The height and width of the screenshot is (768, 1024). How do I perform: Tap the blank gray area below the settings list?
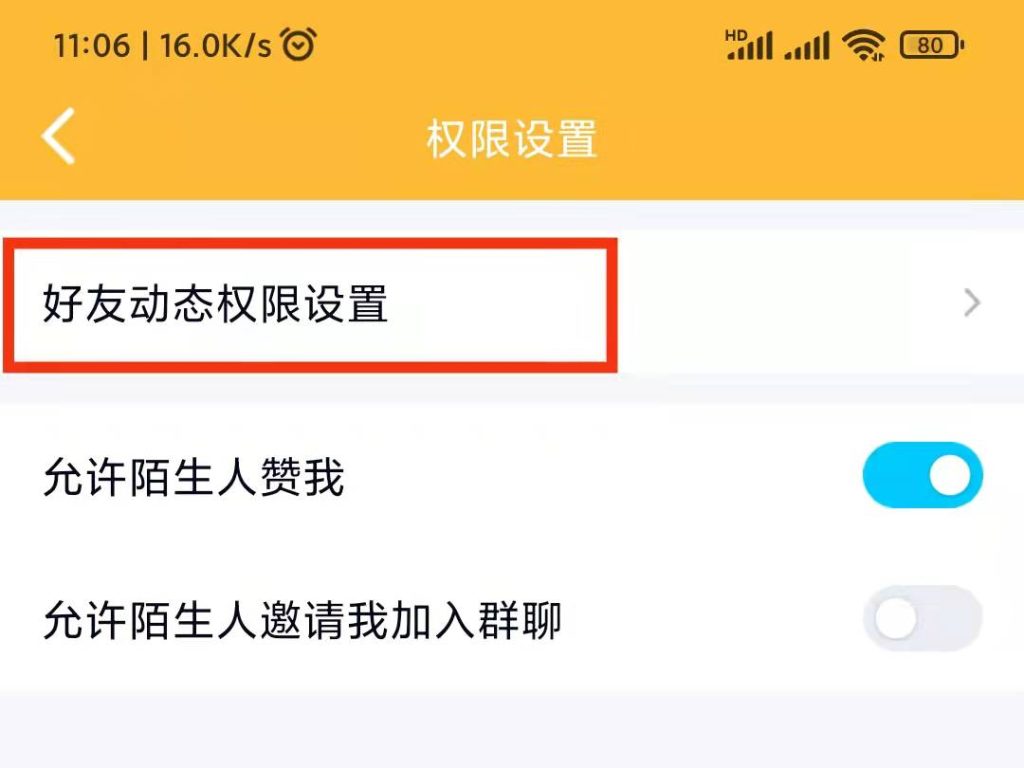coord(512,731)
